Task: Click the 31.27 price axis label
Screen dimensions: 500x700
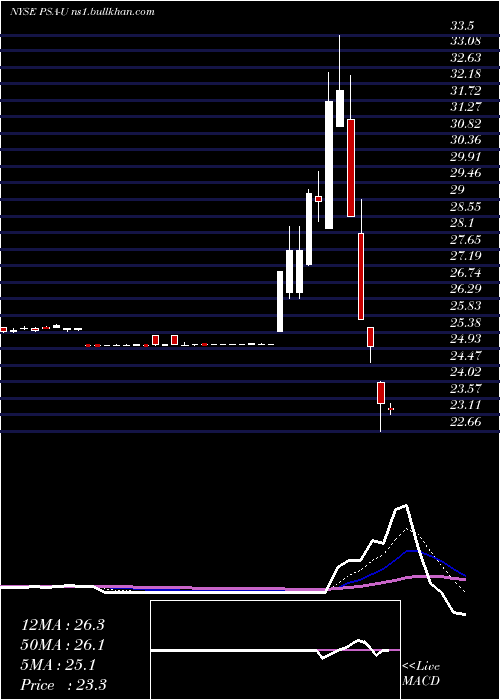Action: 465,107
